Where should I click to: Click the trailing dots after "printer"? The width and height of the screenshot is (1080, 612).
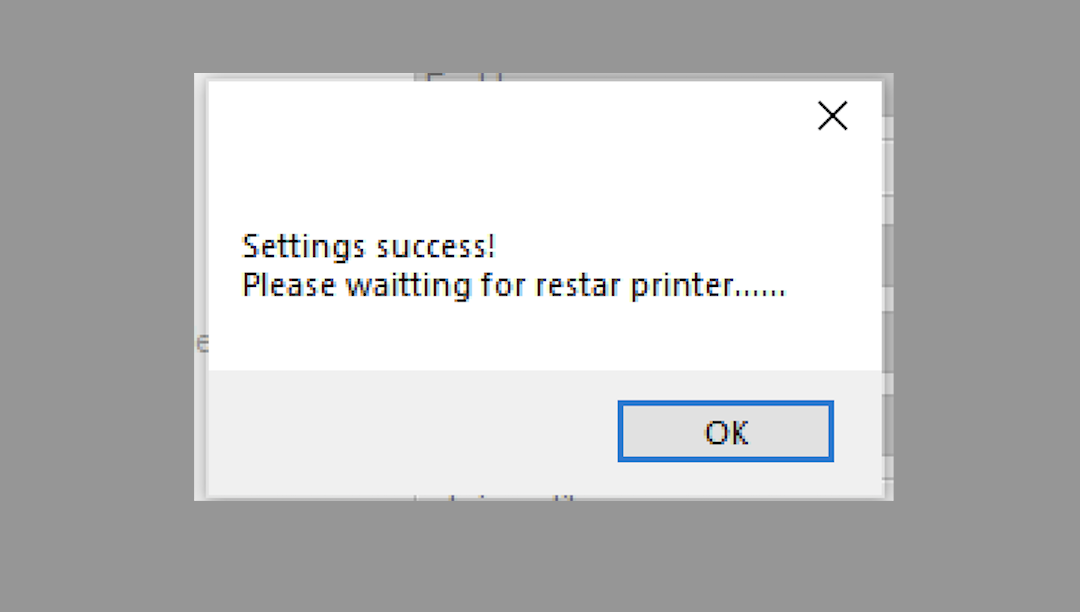click(x=761, y=290)
